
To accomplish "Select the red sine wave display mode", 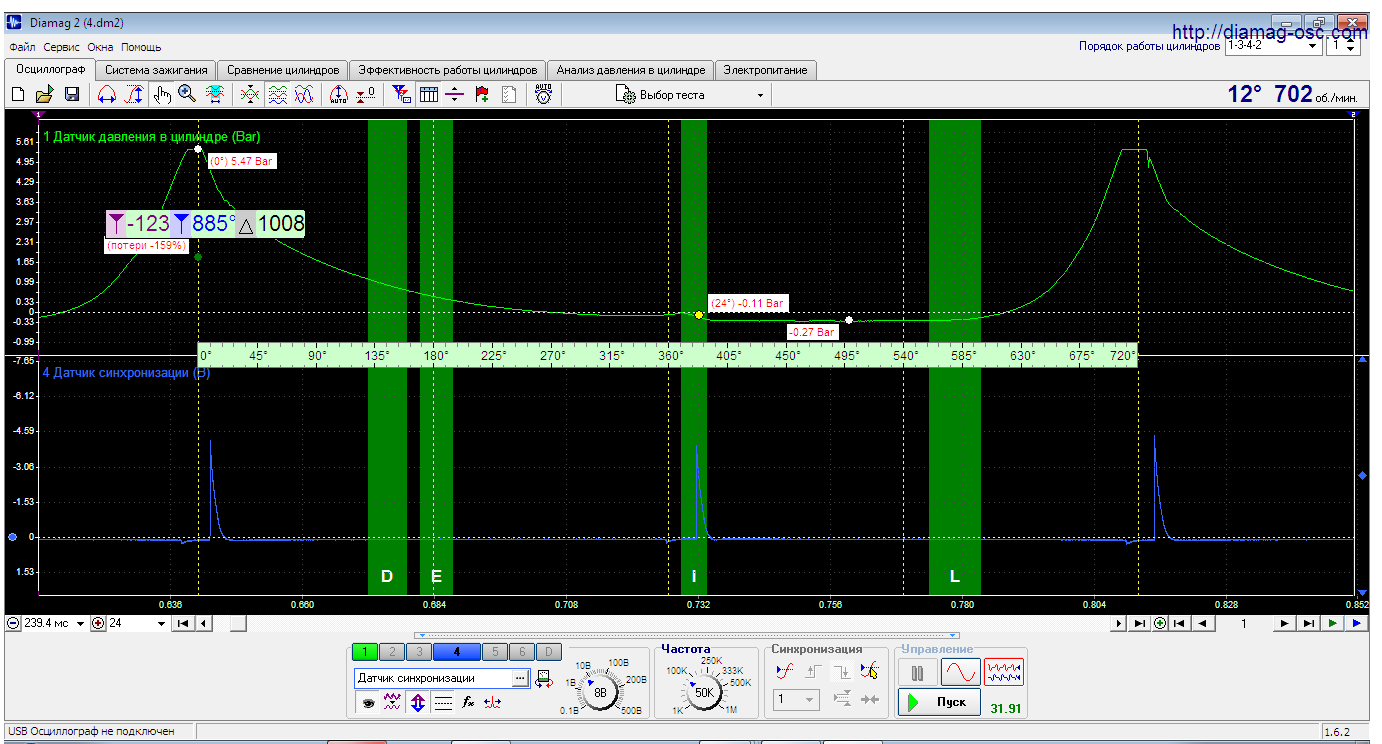I will pos(960,672).
